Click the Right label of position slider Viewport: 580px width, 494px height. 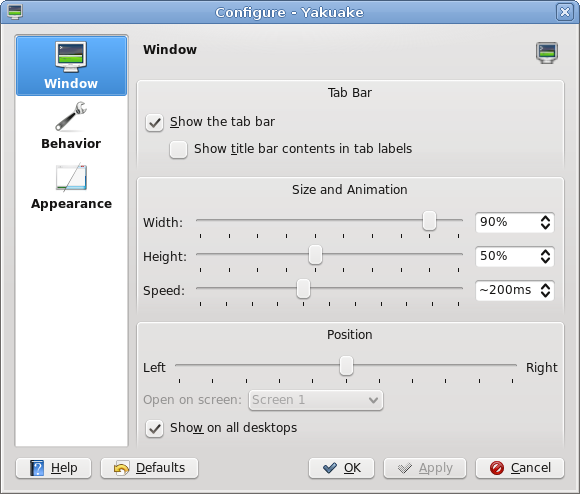(542, 368)
